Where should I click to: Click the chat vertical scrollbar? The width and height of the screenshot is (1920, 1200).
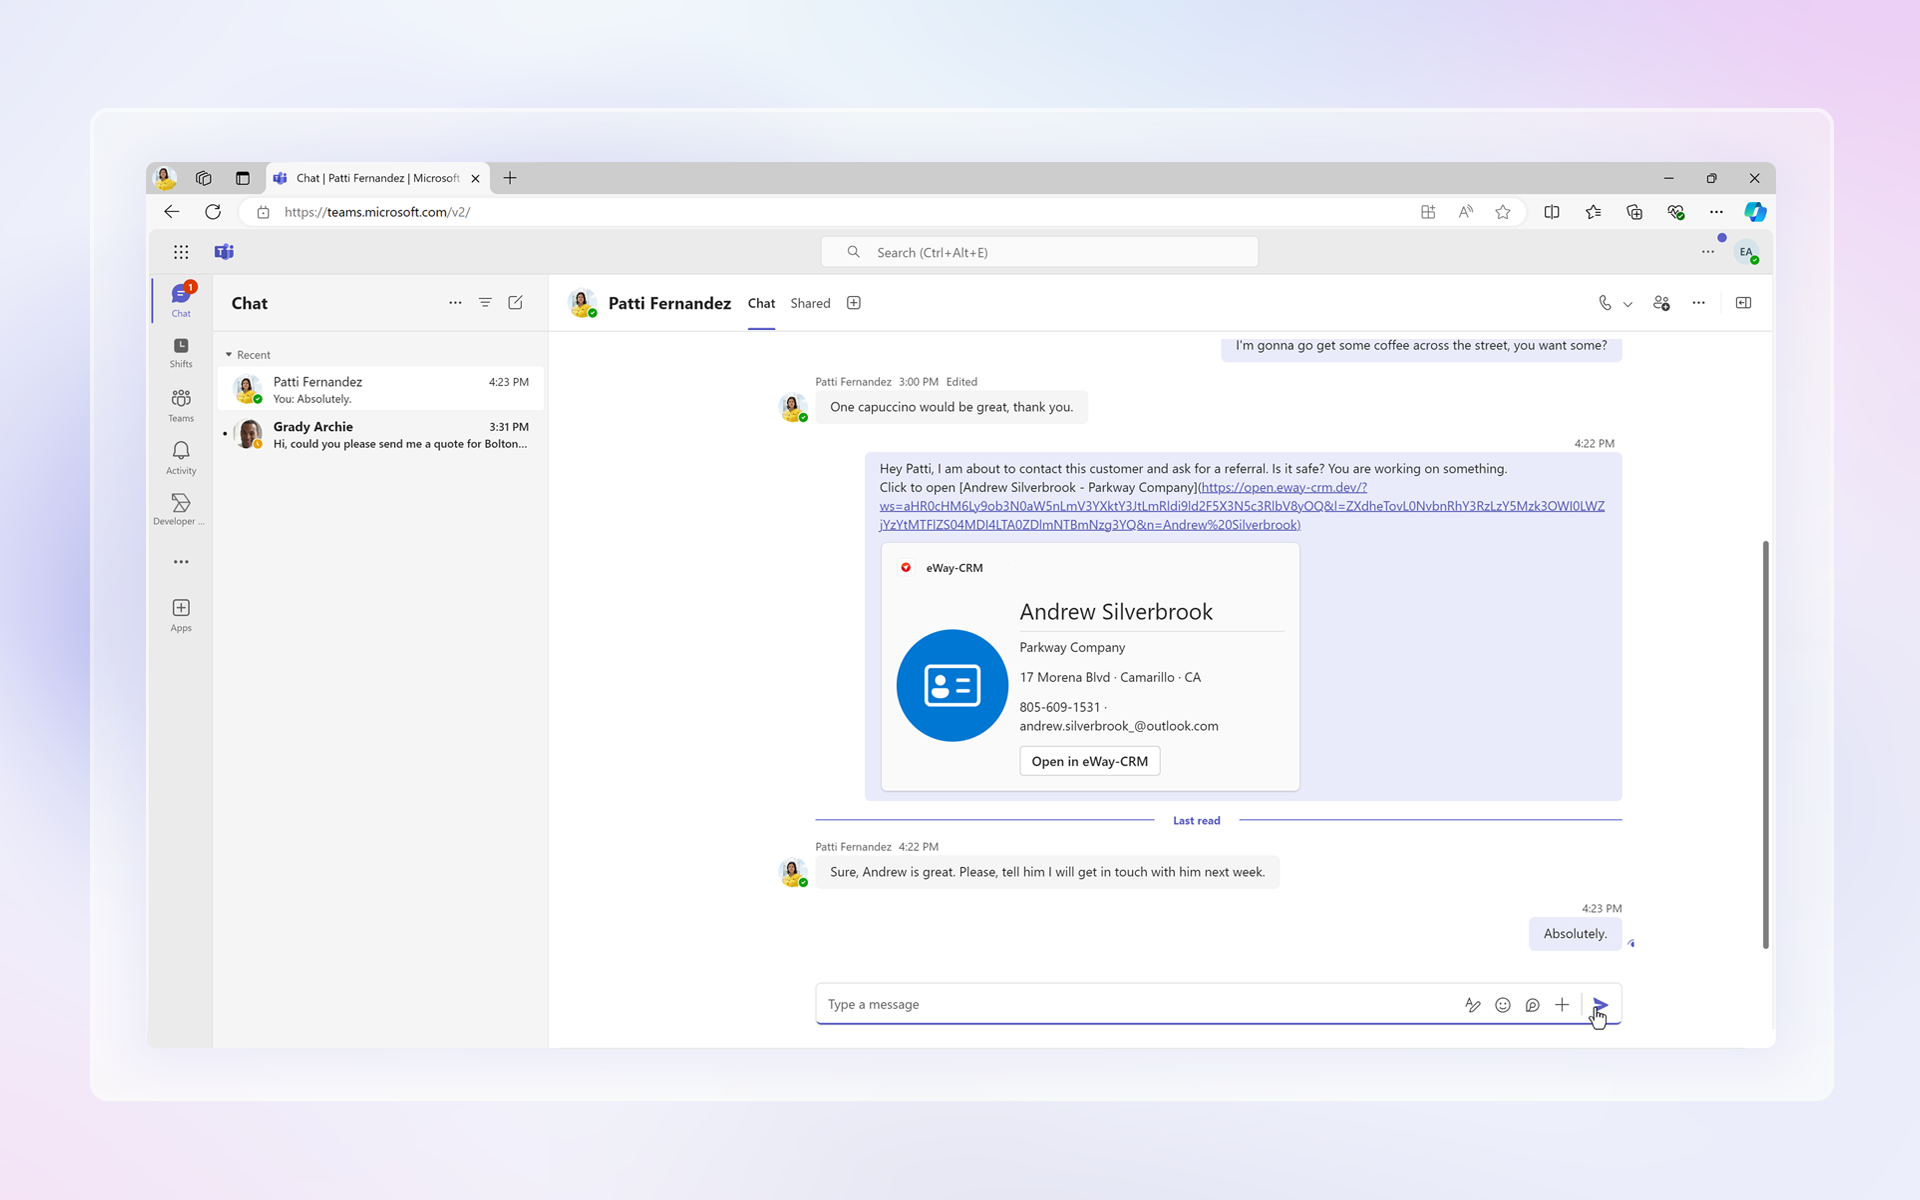1765,745
